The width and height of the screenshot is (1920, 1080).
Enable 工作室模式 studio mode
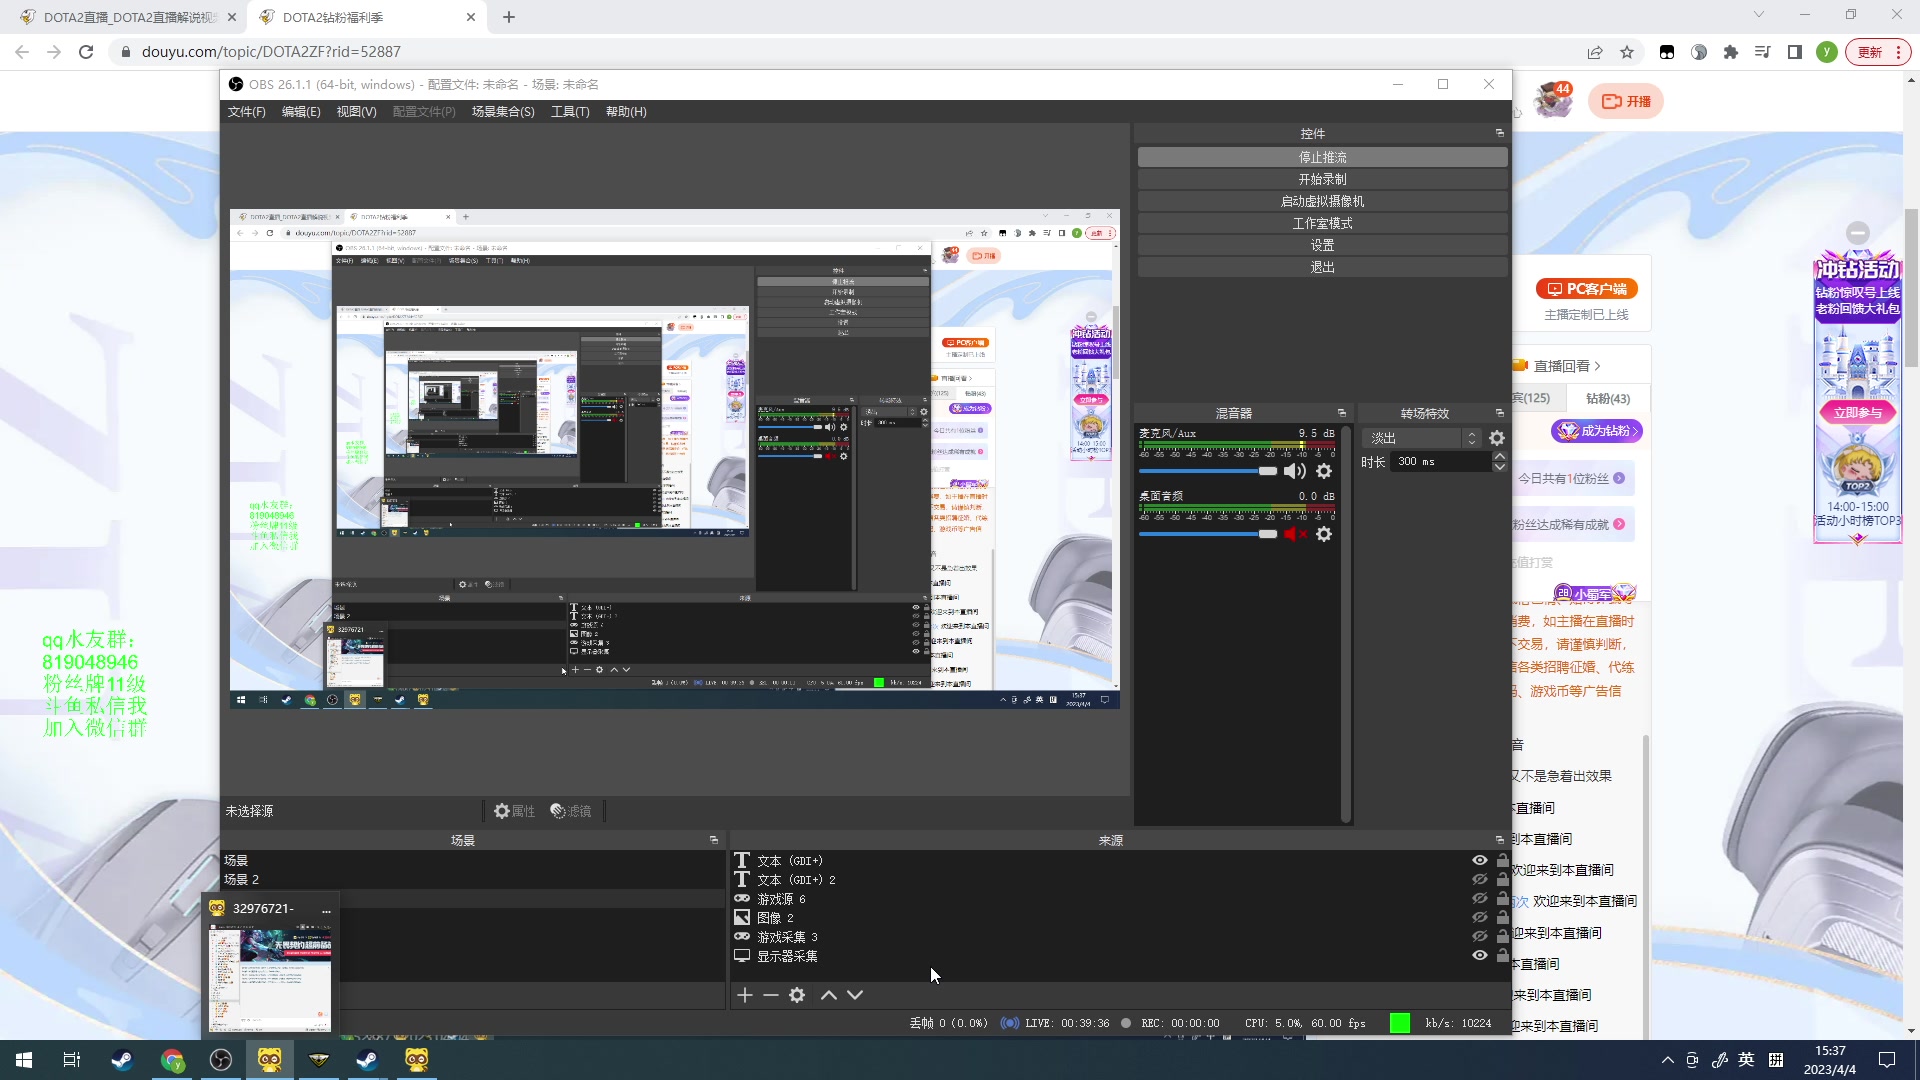point(1322,223)
